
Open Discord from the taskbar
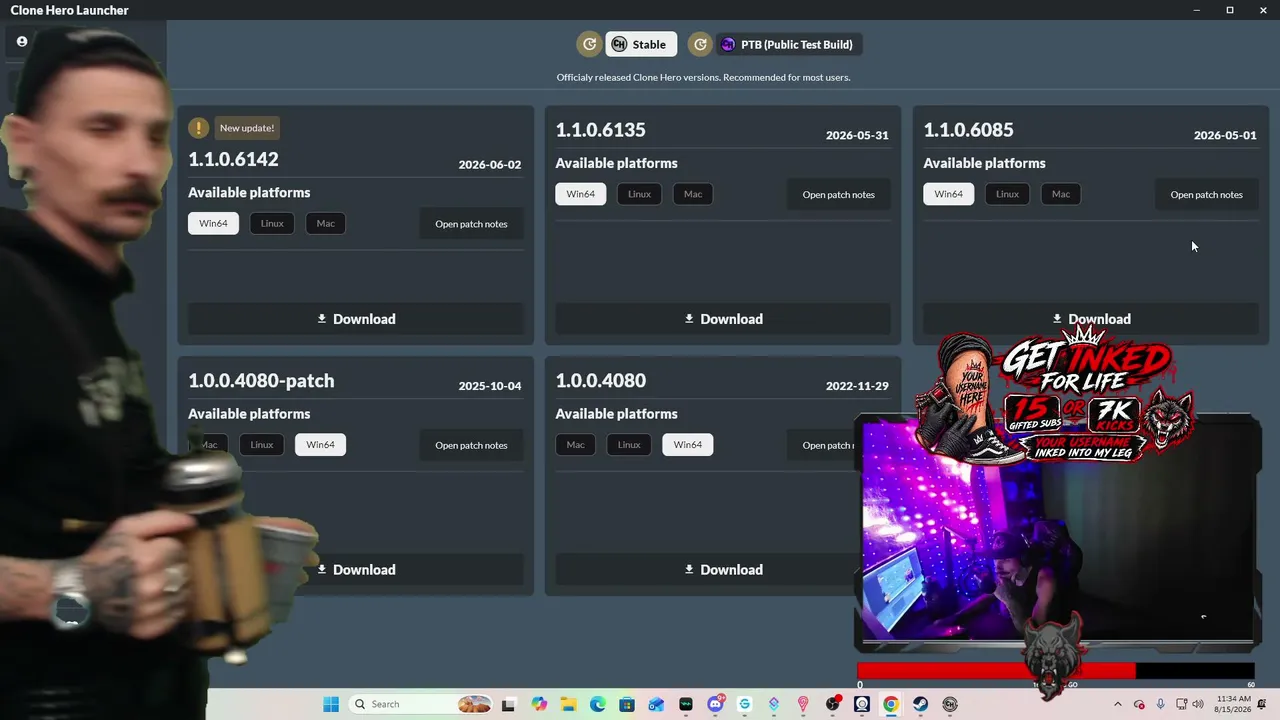tap(715, 704)
